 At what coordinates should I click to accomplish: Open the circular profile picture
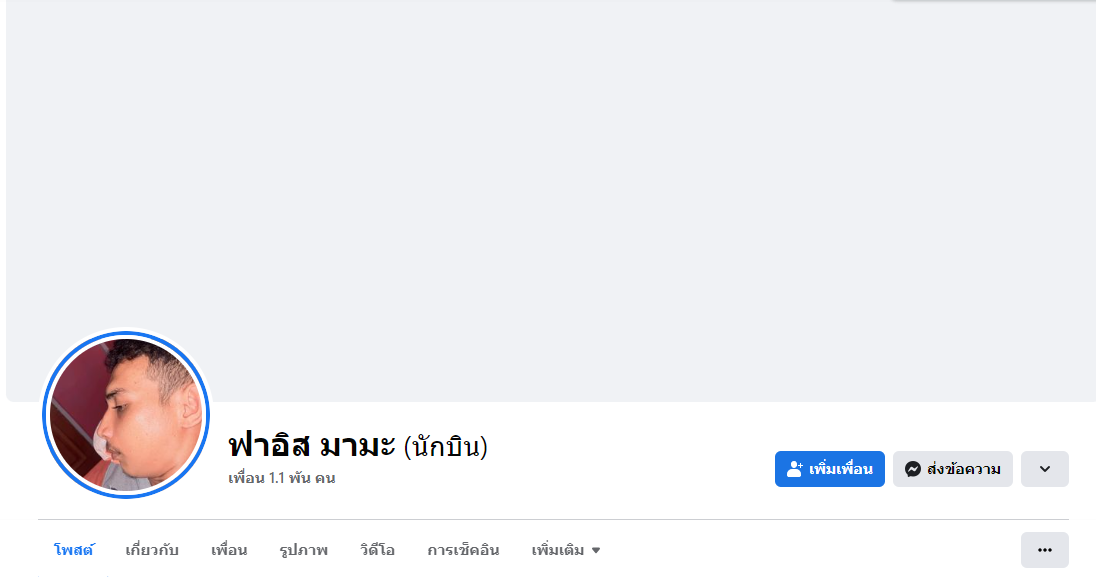(x=126, y=415)
